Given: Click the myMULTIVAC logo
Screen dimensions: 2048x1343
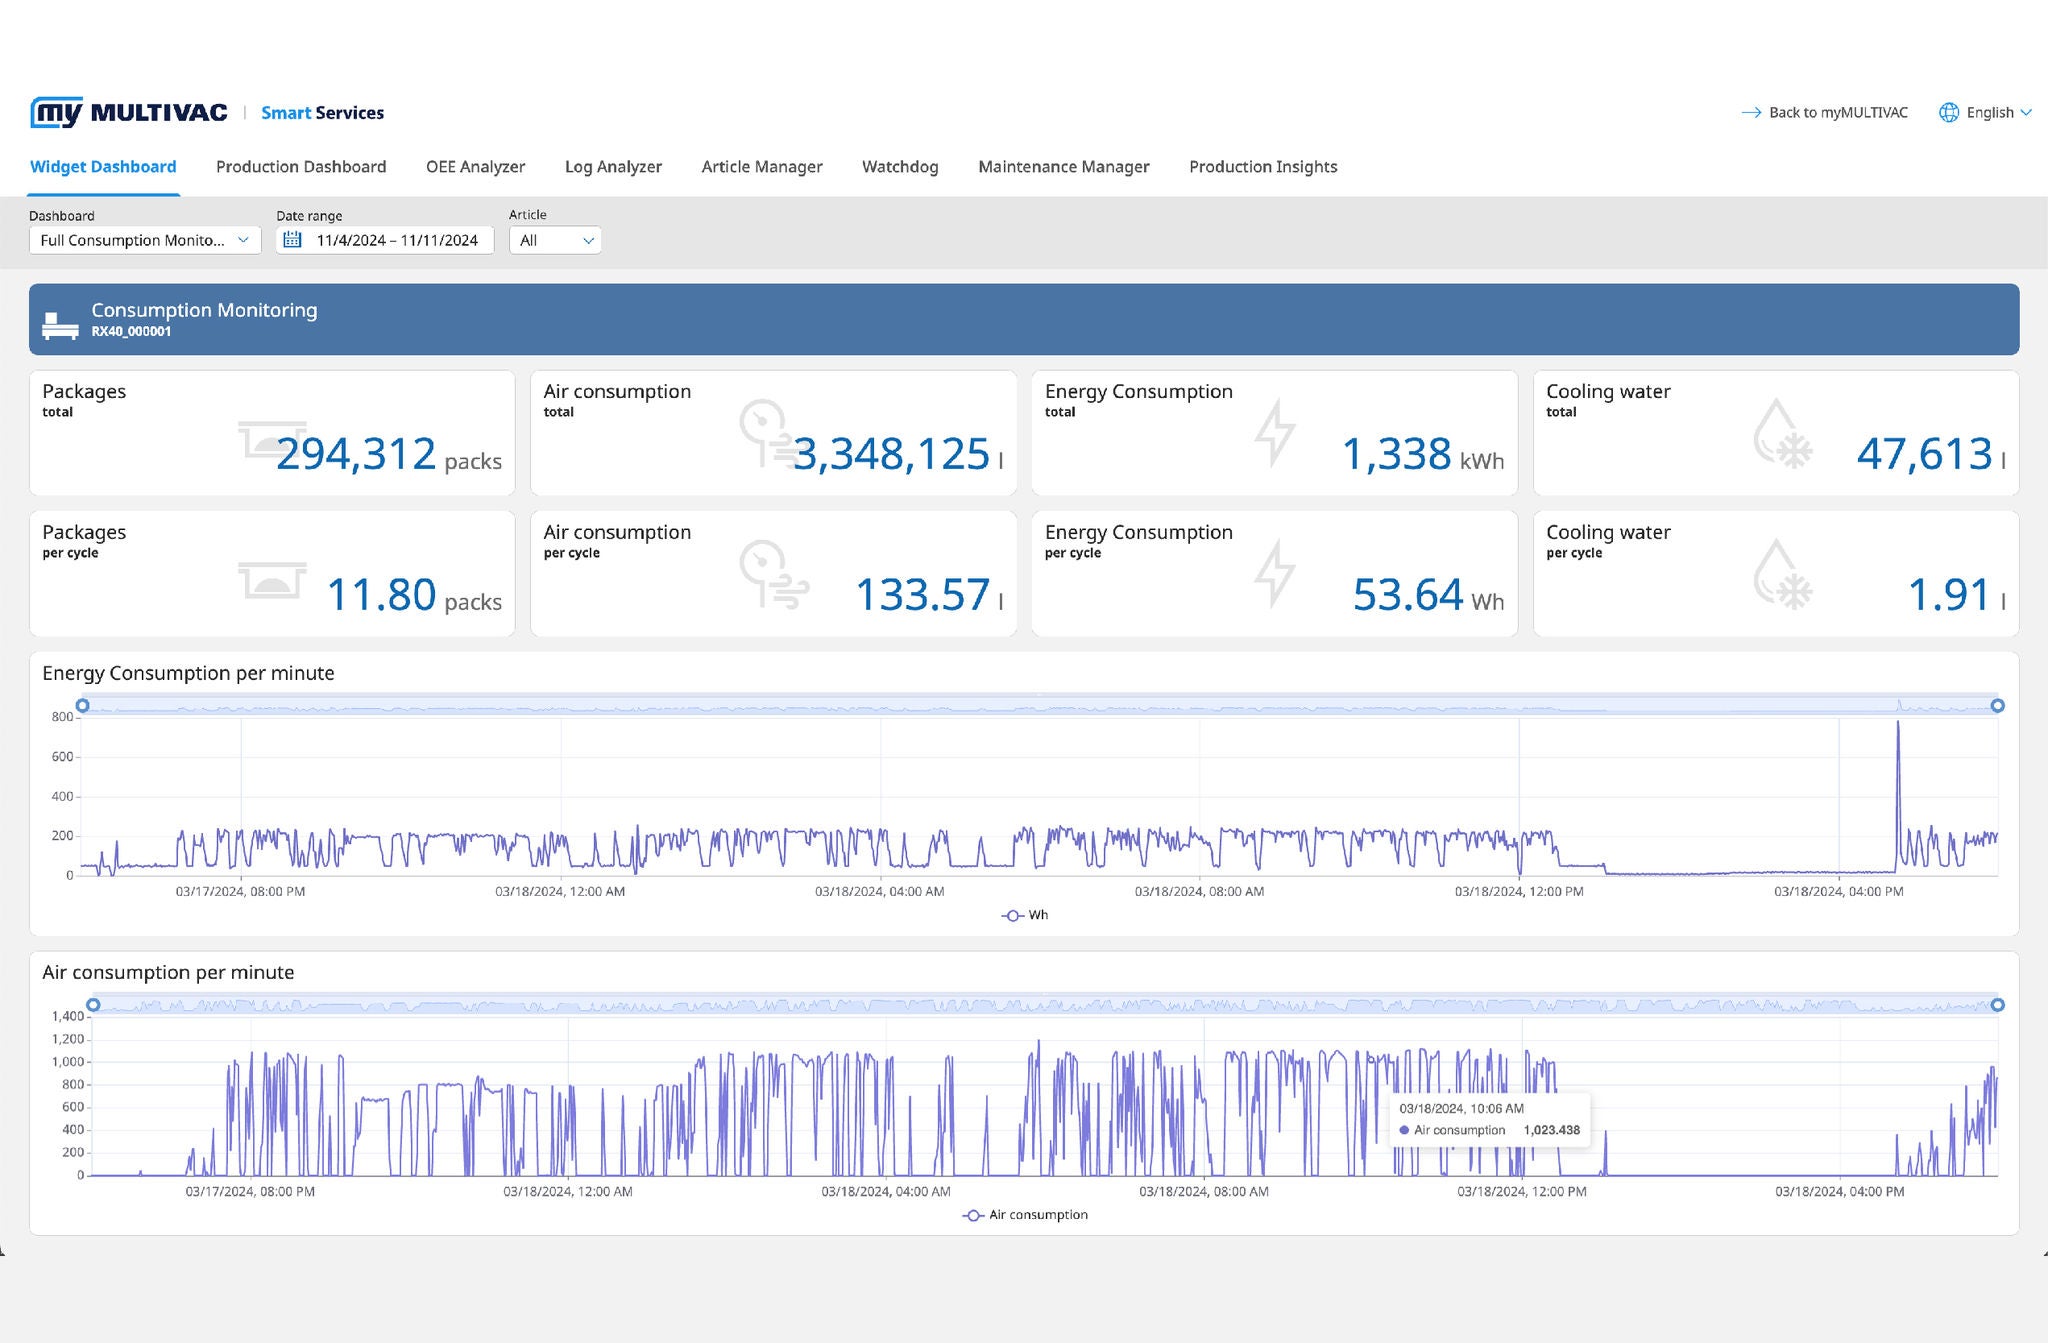Looking at the screenshot, I should [x=128, y=113].
